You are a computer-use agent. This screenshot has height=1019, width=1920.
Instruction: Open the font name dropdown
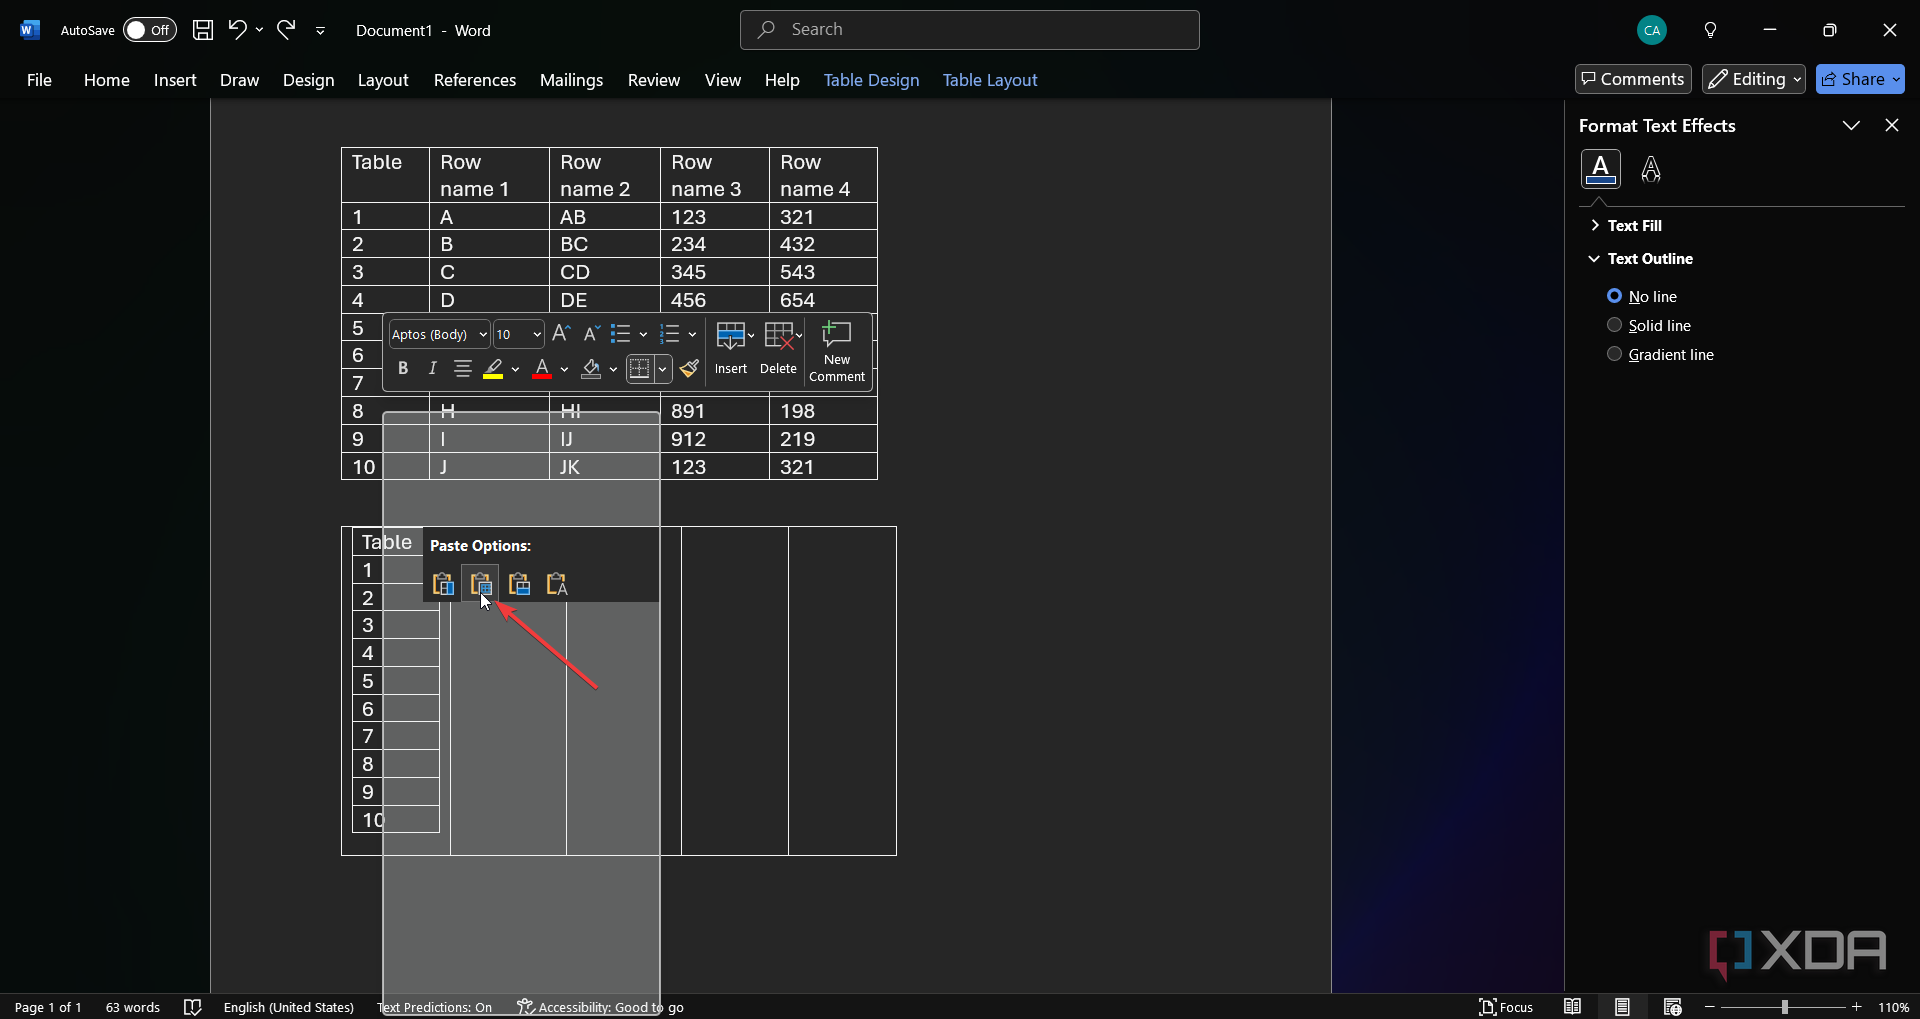tap(483, 334)
